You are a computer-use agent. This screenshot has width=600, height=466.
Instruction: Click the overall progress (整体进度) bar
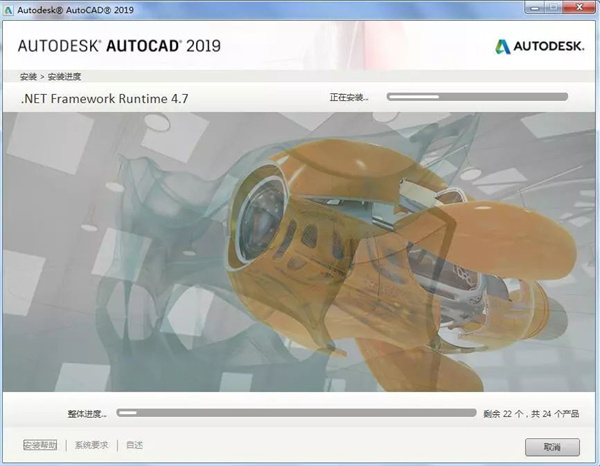tap(297, 413)
